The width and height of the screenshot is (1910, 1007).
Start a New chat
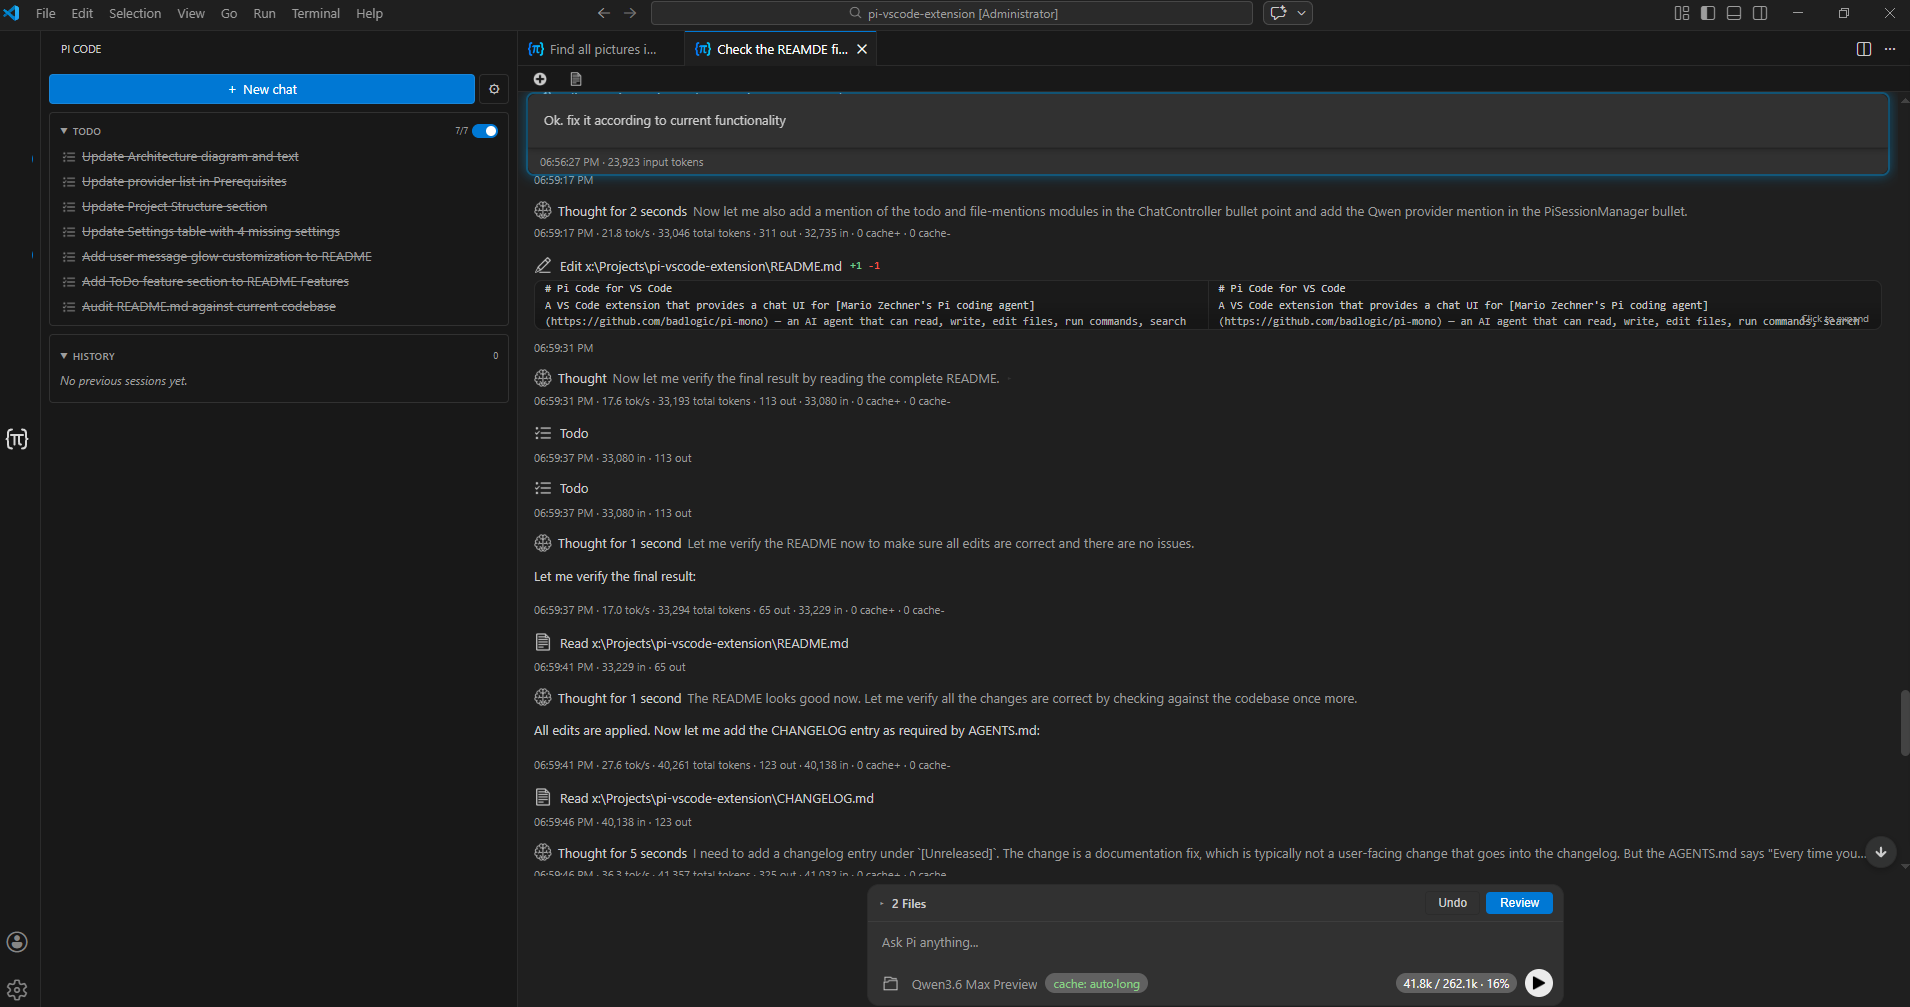(262, 89)
